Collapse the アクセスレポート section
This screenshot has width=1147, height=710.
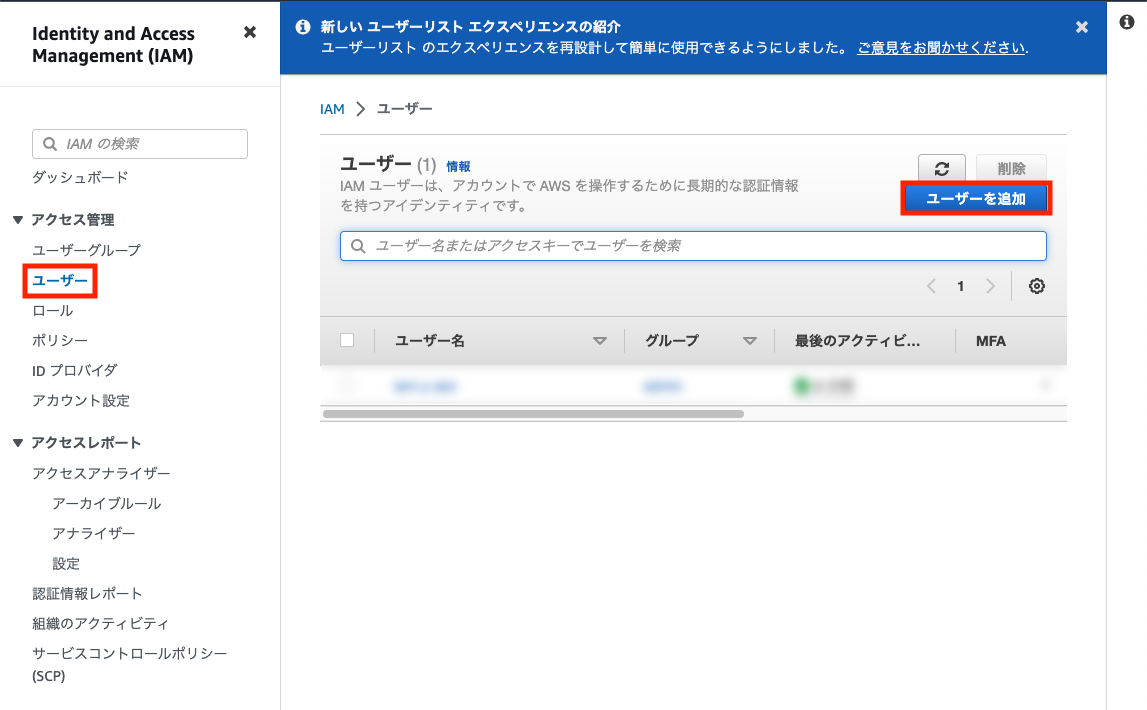click(x=18, y=442)
